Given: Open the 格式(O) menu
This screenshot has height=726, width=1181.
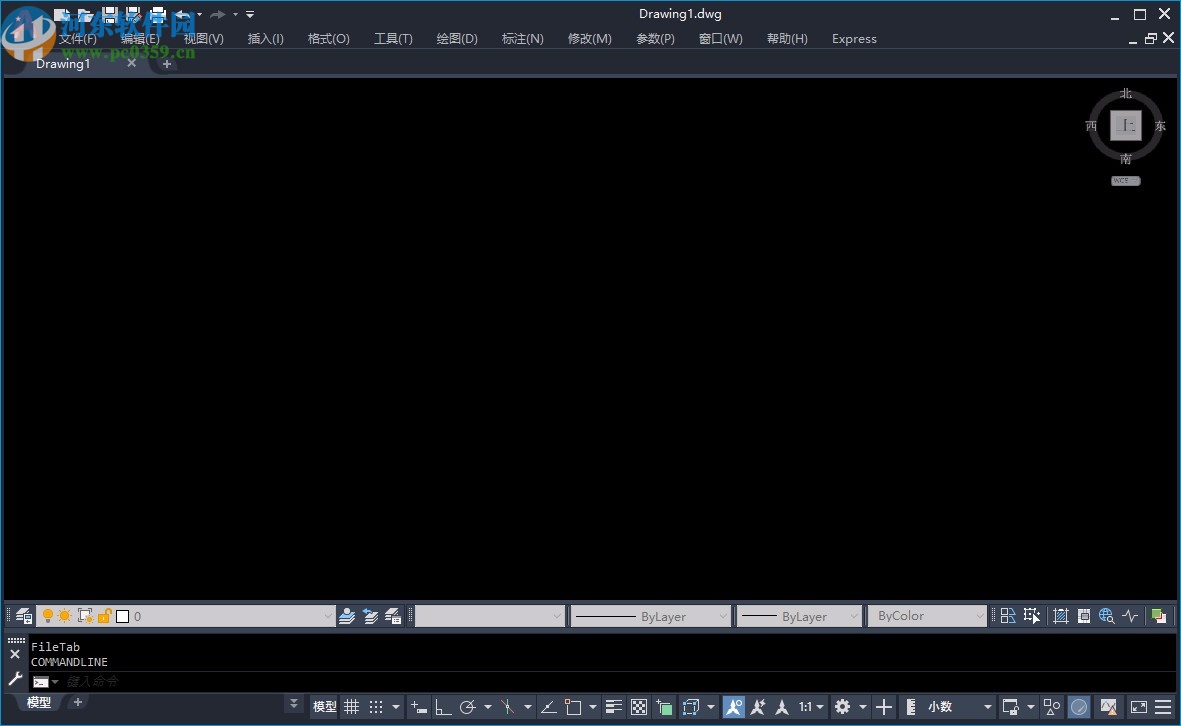Looking at the screenshot, I should click(328, 38).
